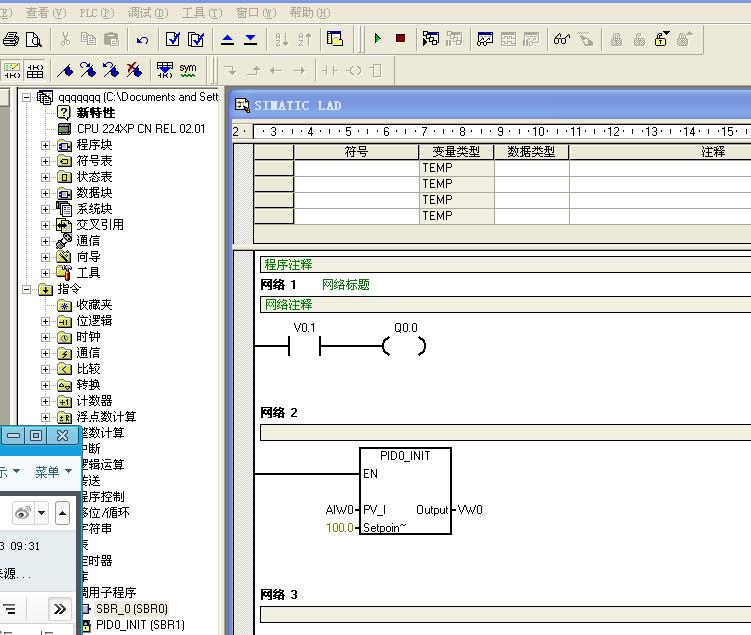Click the Chart Status graph icon
751x635 pixels.
click(485, 39)
